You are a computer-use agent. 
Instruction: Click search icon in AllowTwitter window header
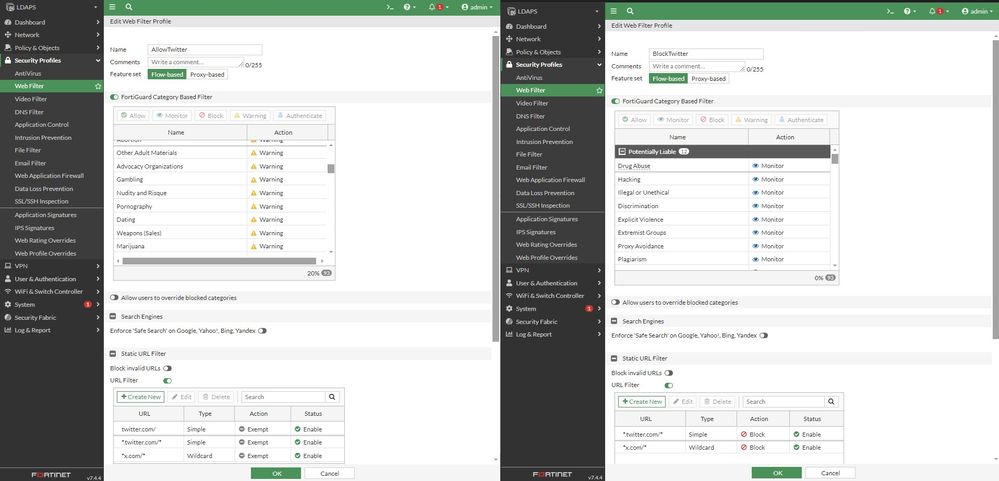pos(129,6)
